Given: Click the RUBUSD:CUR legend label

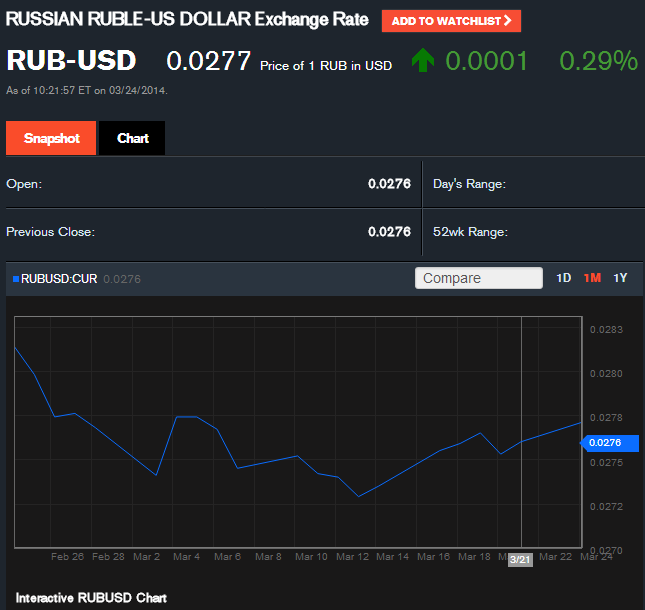Looking at the screenshot, I should coord(59,279).
